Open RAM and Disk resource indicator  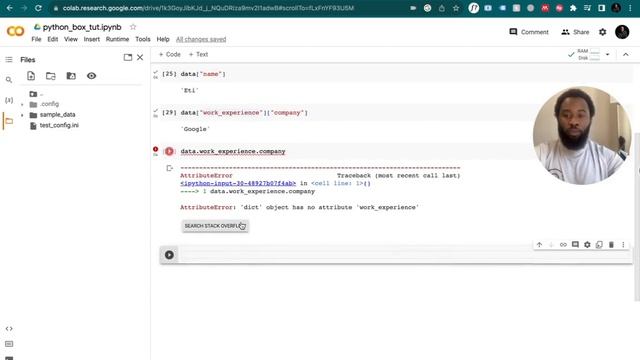tap(589, 54)
